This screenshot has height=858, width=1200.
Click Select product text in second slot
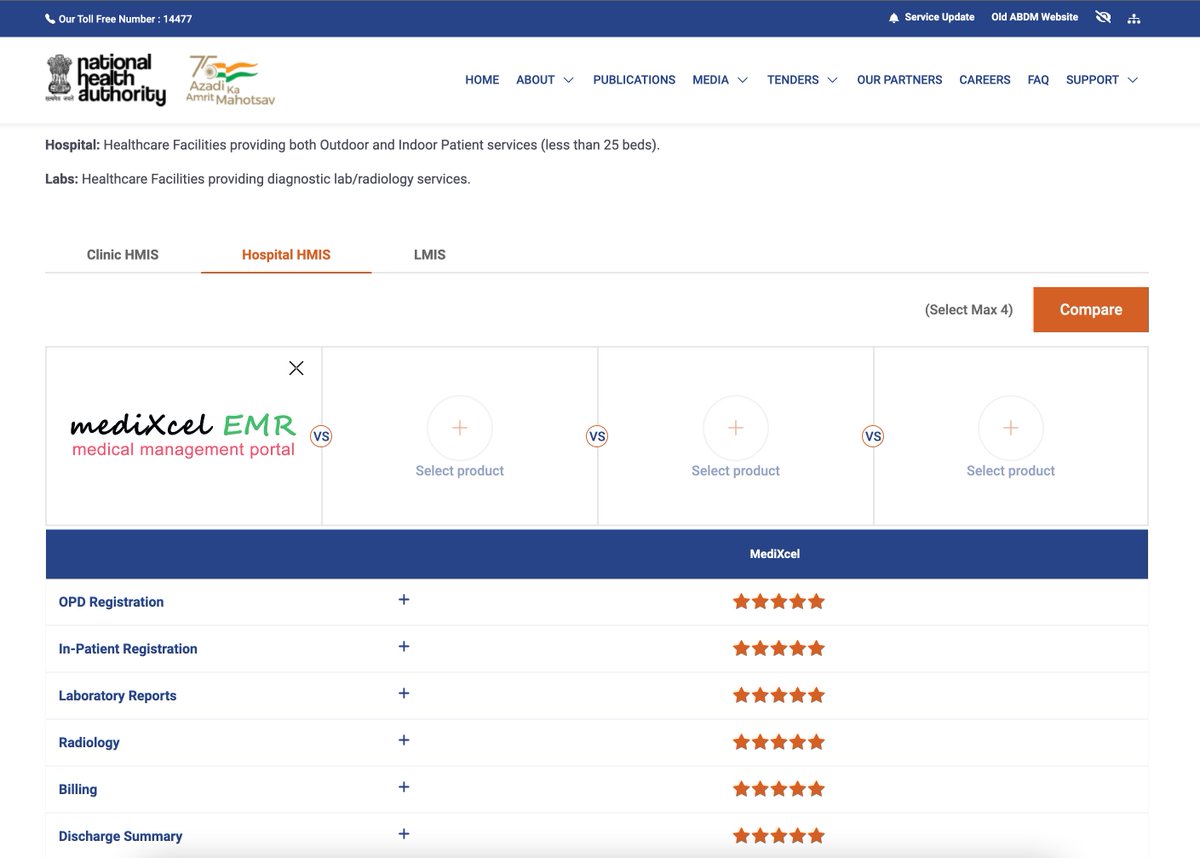pos(460,471)
